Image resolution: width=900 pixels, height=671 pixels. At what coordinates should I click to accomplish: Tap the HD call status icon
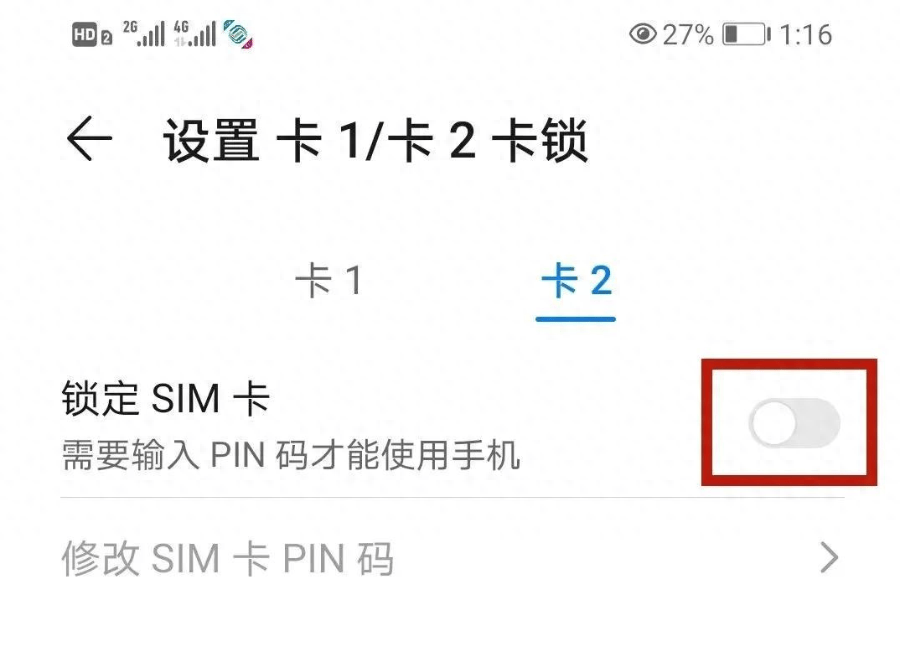coord(92,34)
